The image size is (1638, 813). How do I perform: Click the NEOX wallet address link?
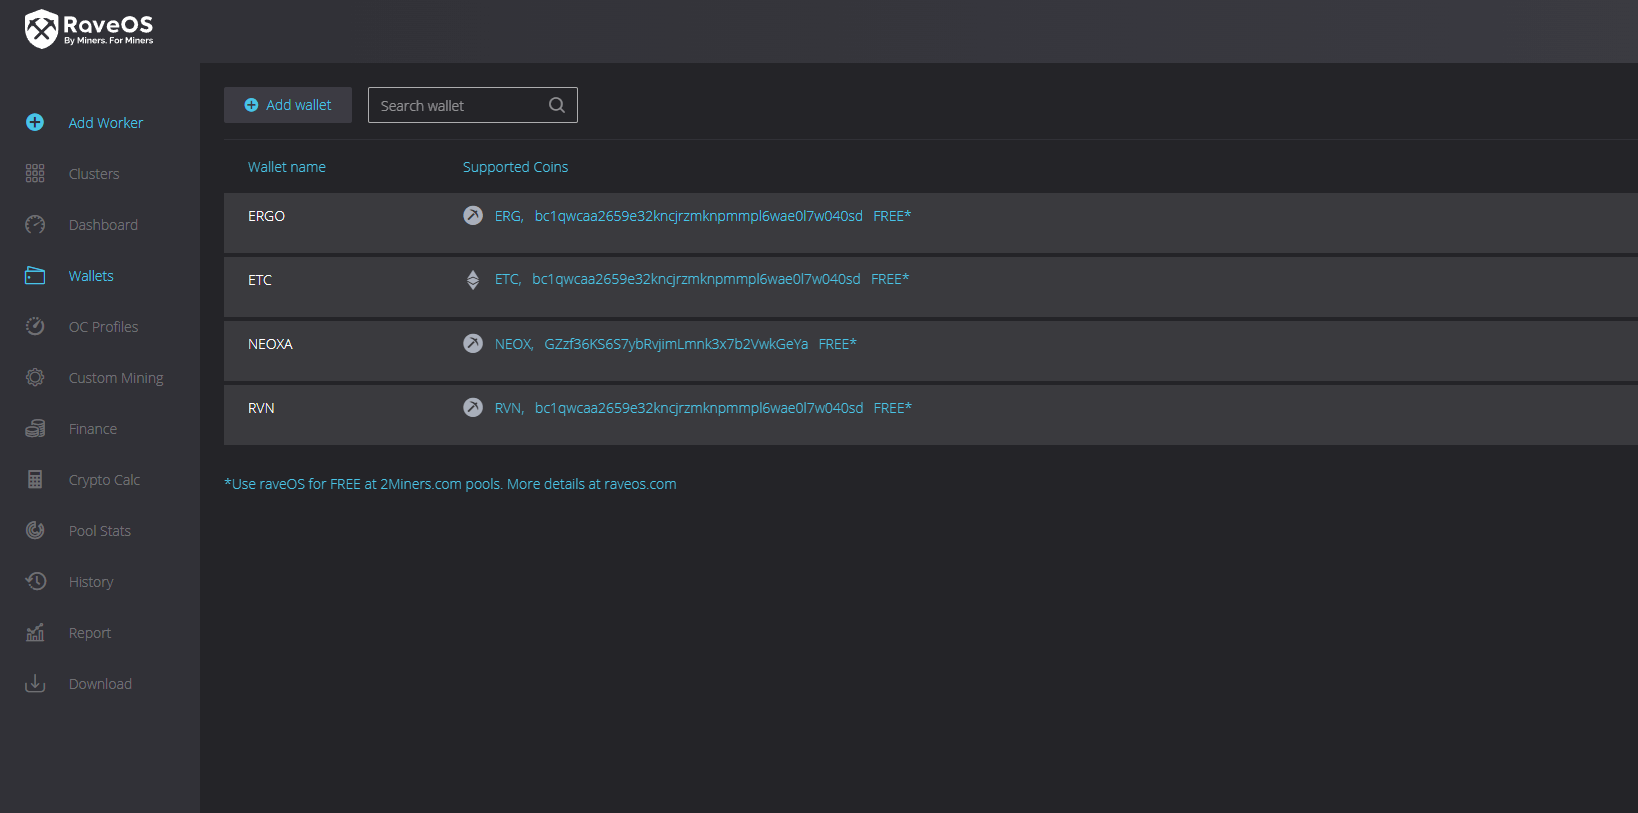[676, 344]
